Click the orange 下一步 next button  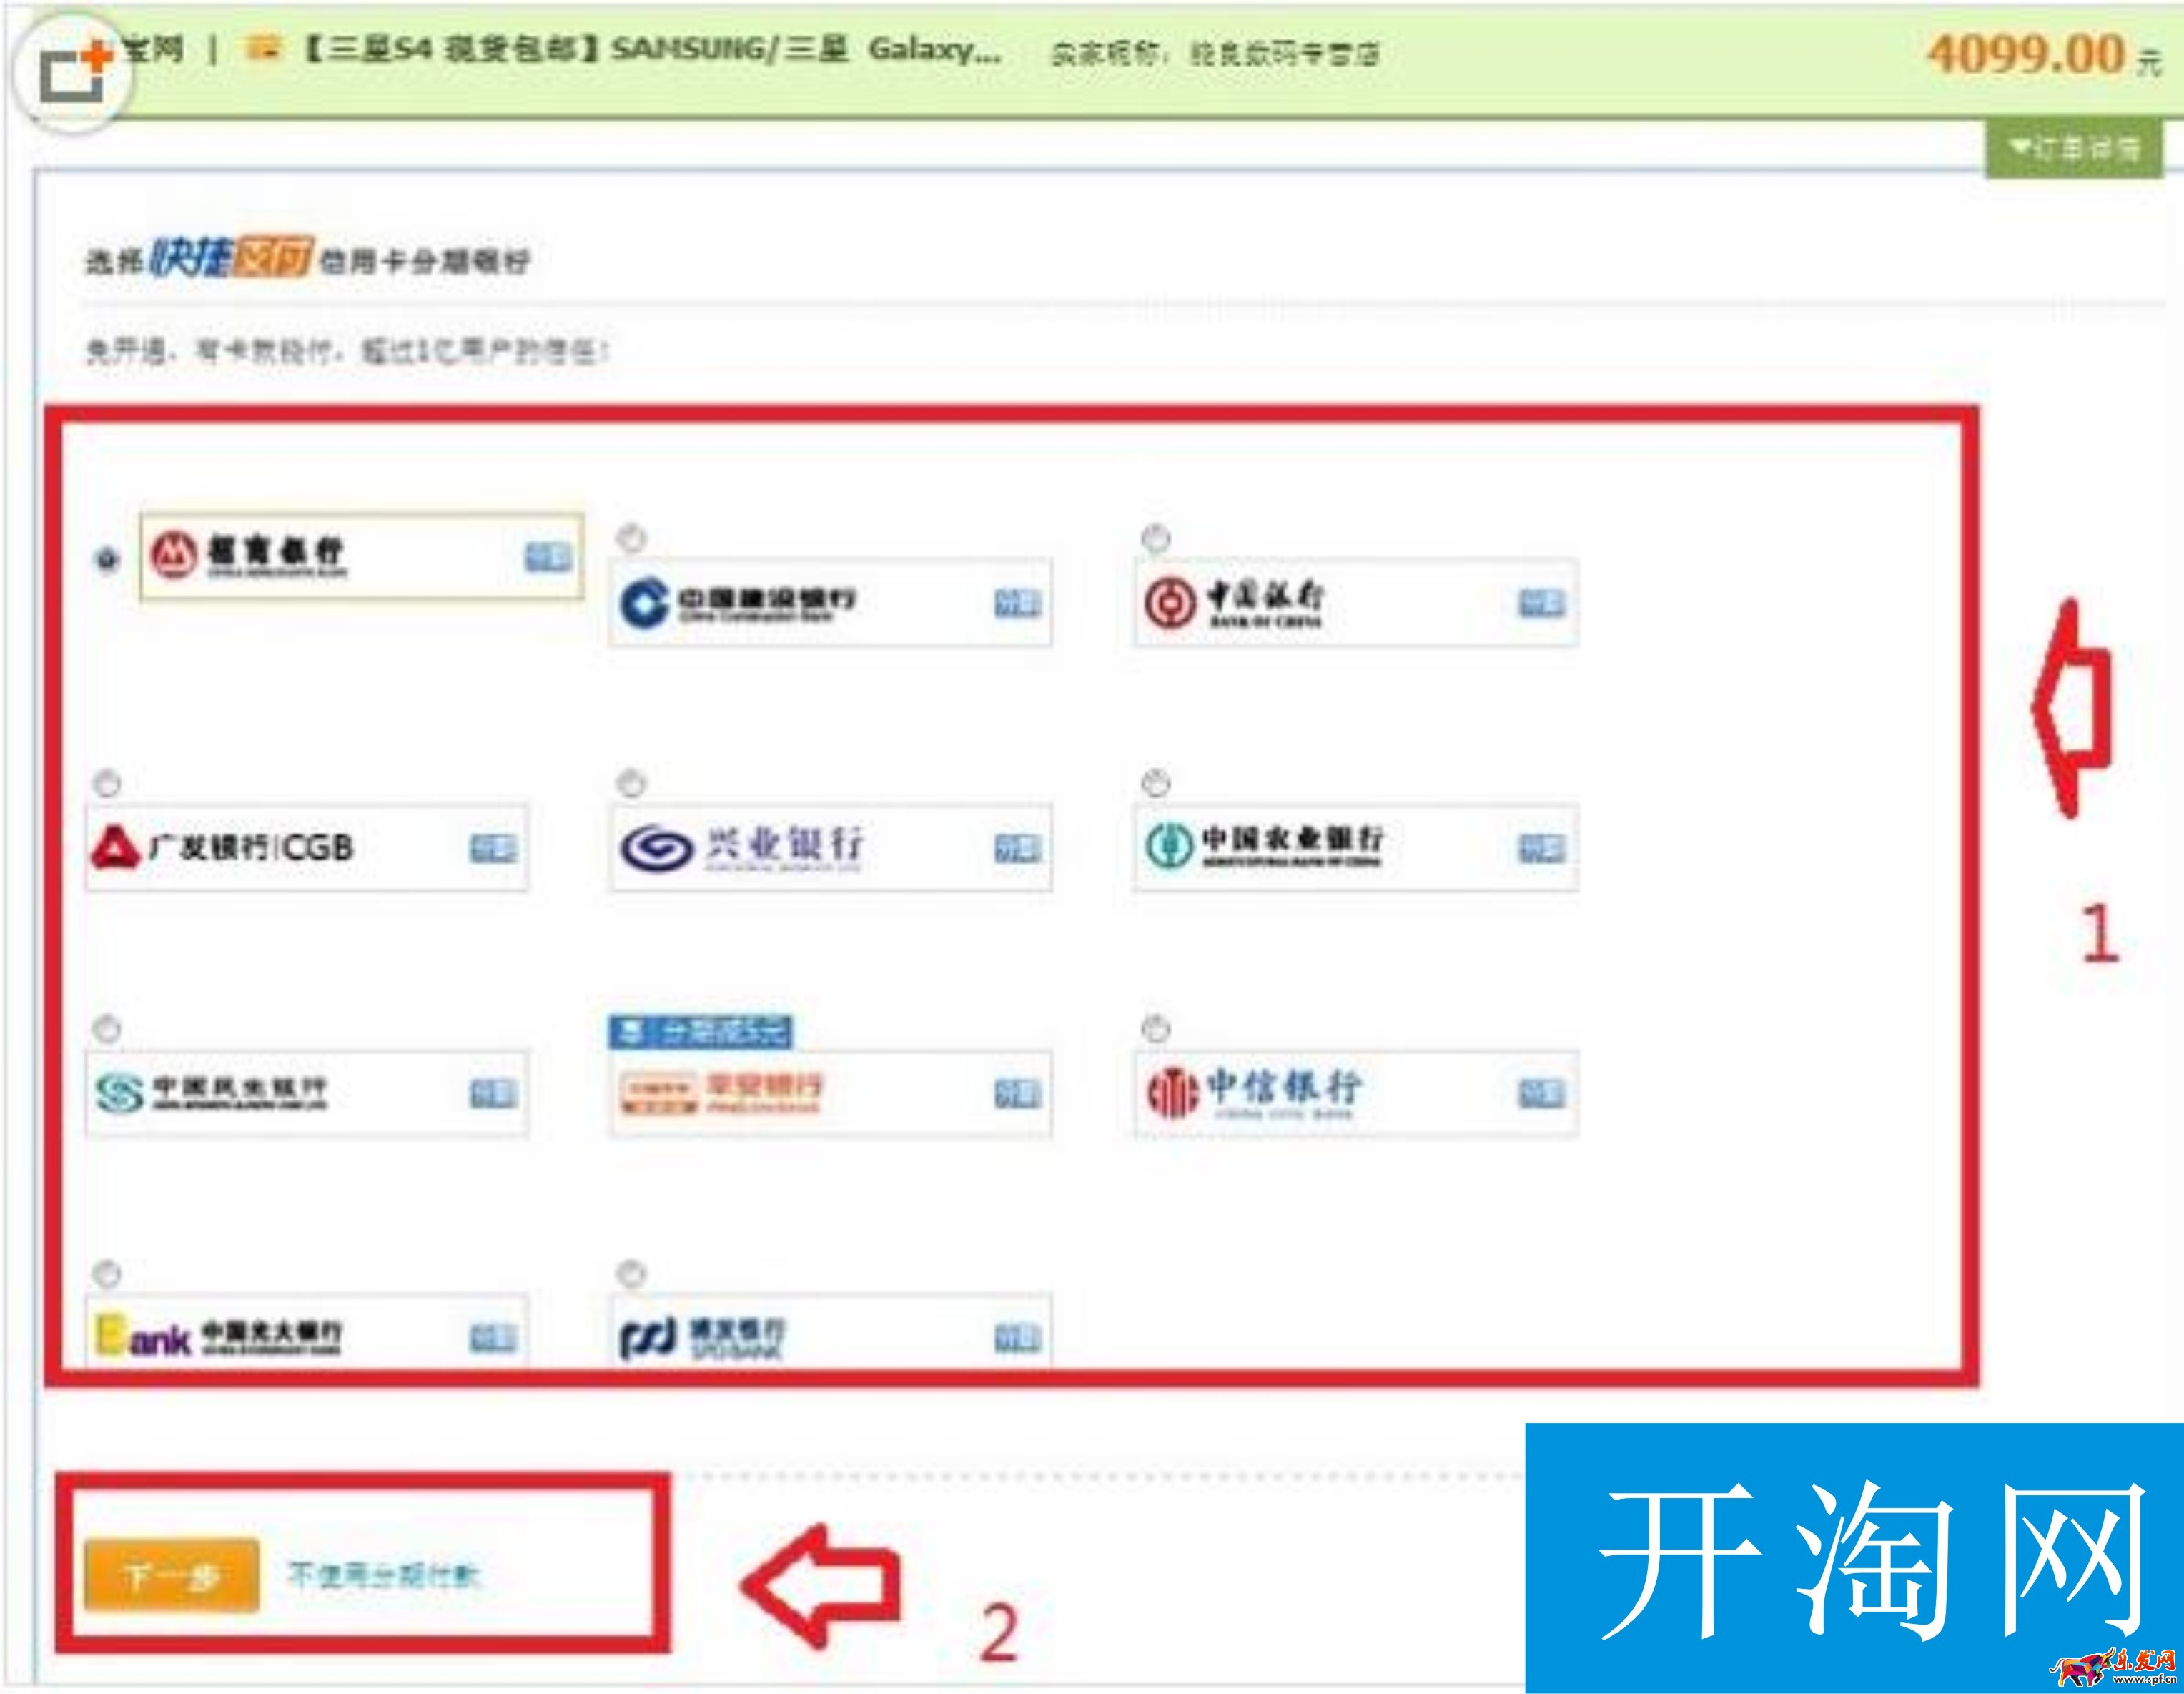tap(171, 1576)
